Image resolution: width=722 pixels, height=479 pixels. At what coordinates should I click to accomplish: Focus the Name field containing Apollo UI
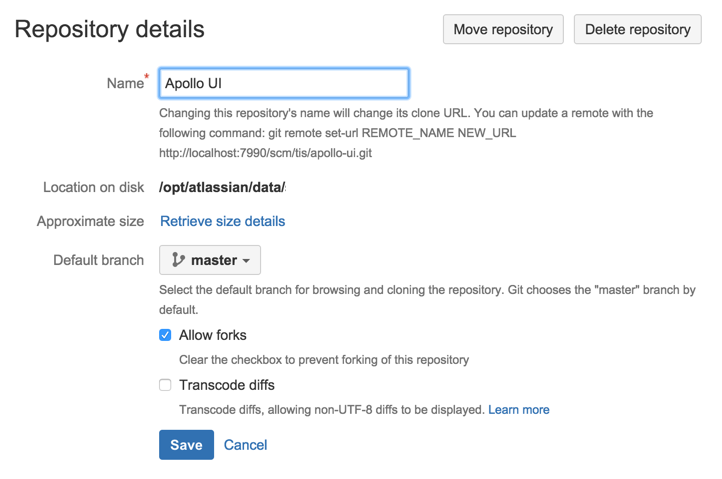[x=284, y=83]
